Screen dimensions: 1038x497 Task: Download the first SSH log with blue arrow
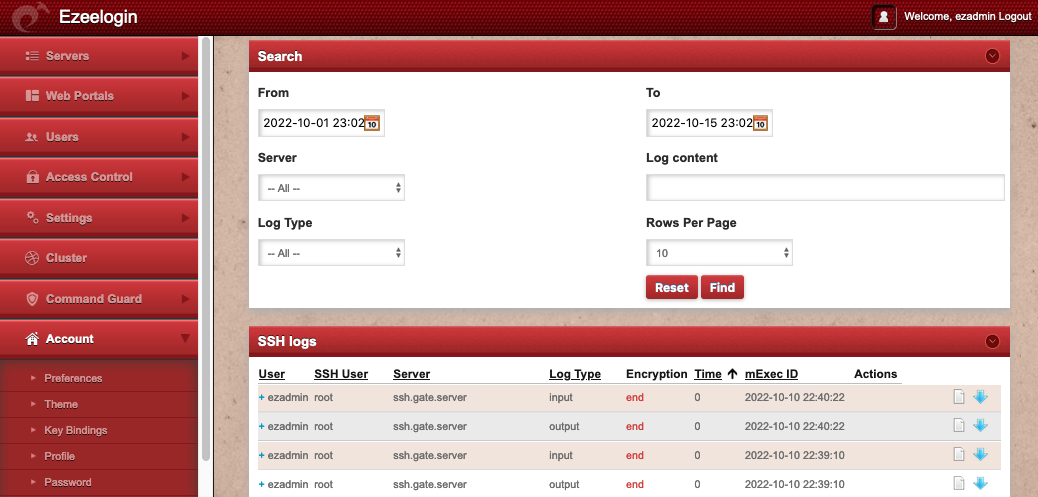[980, 397]
